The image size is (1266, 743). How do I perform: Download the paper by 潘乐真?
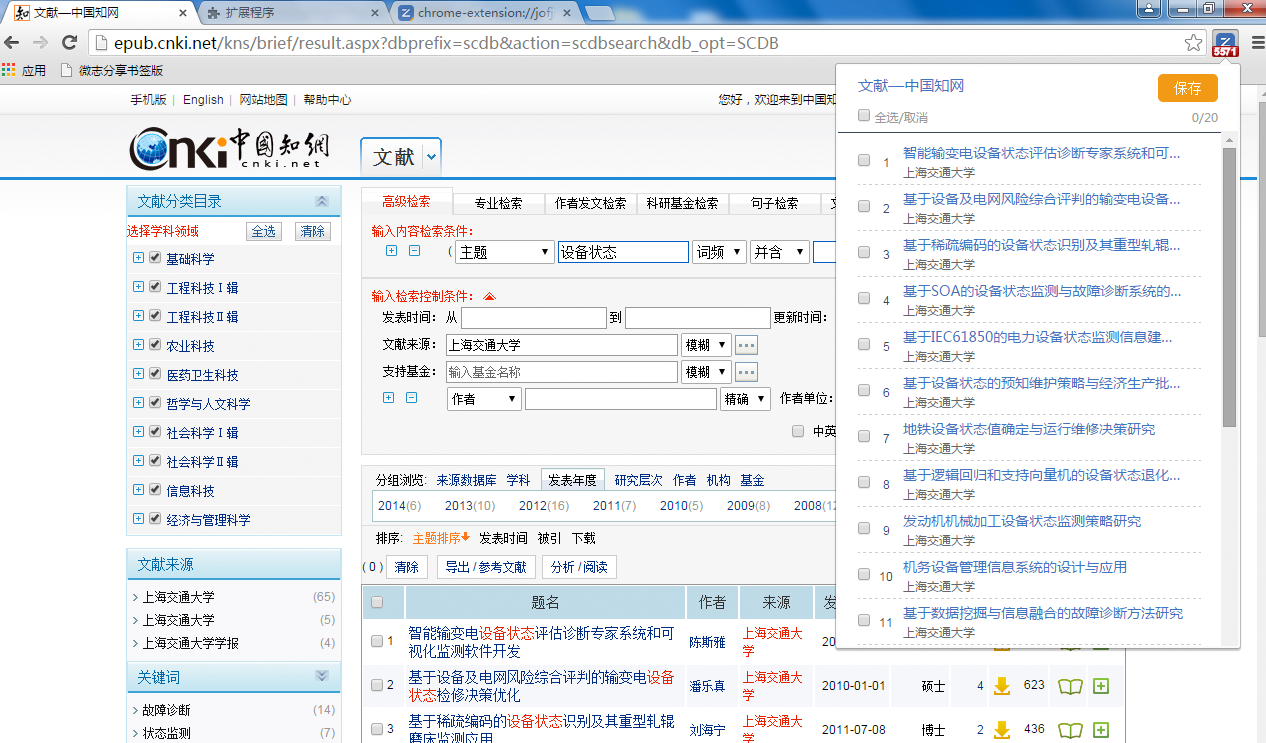pos(1001,686)
